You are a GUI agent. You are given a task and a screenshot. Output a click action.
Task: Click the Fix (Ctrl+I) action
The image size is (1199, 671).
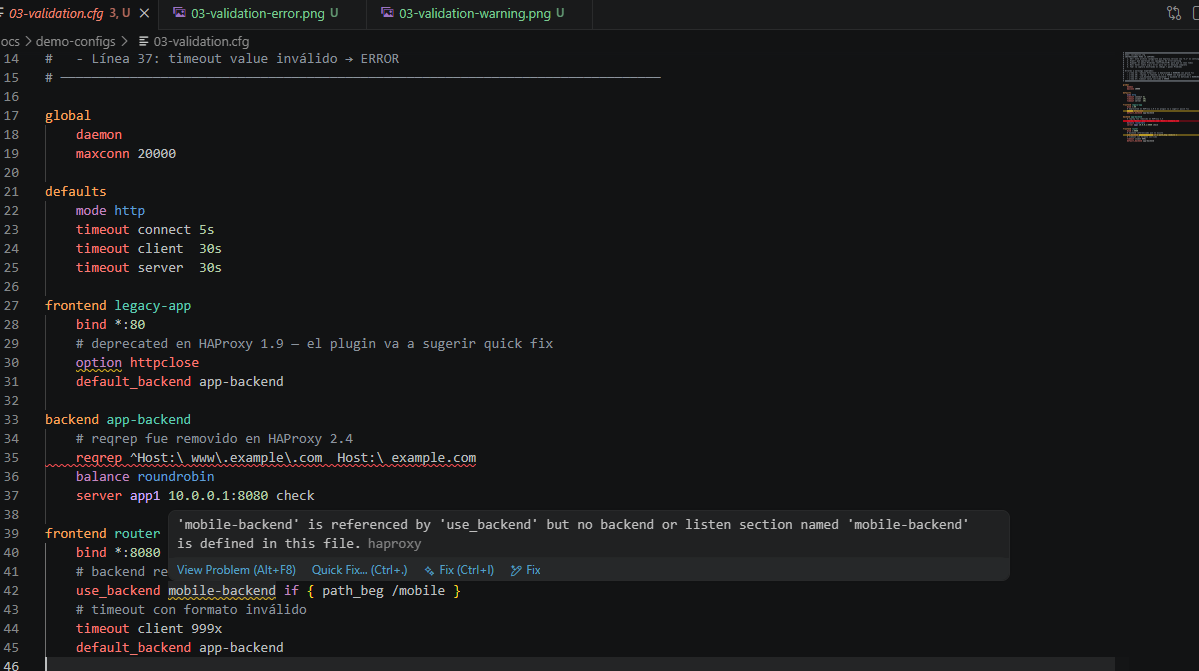point(465,569)
